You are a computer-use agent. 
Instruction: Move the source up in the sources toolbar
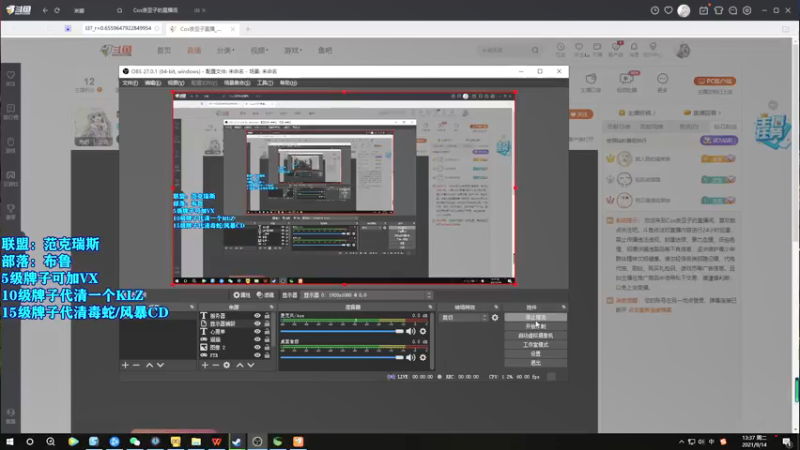click(x=240, y=365)
